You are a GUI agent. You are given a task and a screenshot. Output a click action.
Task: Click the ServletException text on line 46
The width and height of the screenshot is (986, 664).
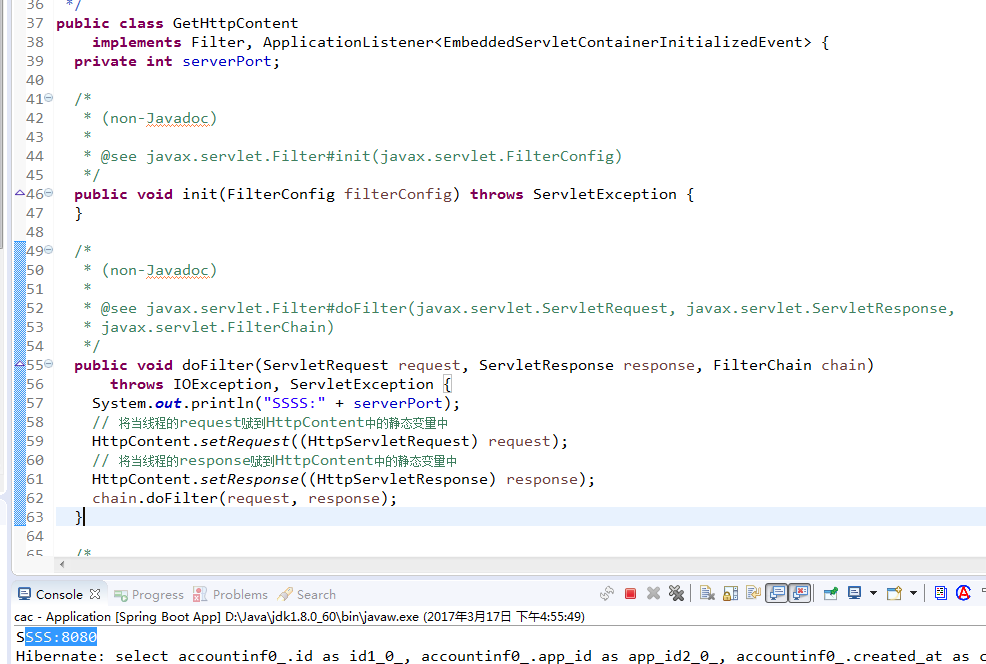coord(604,194)
